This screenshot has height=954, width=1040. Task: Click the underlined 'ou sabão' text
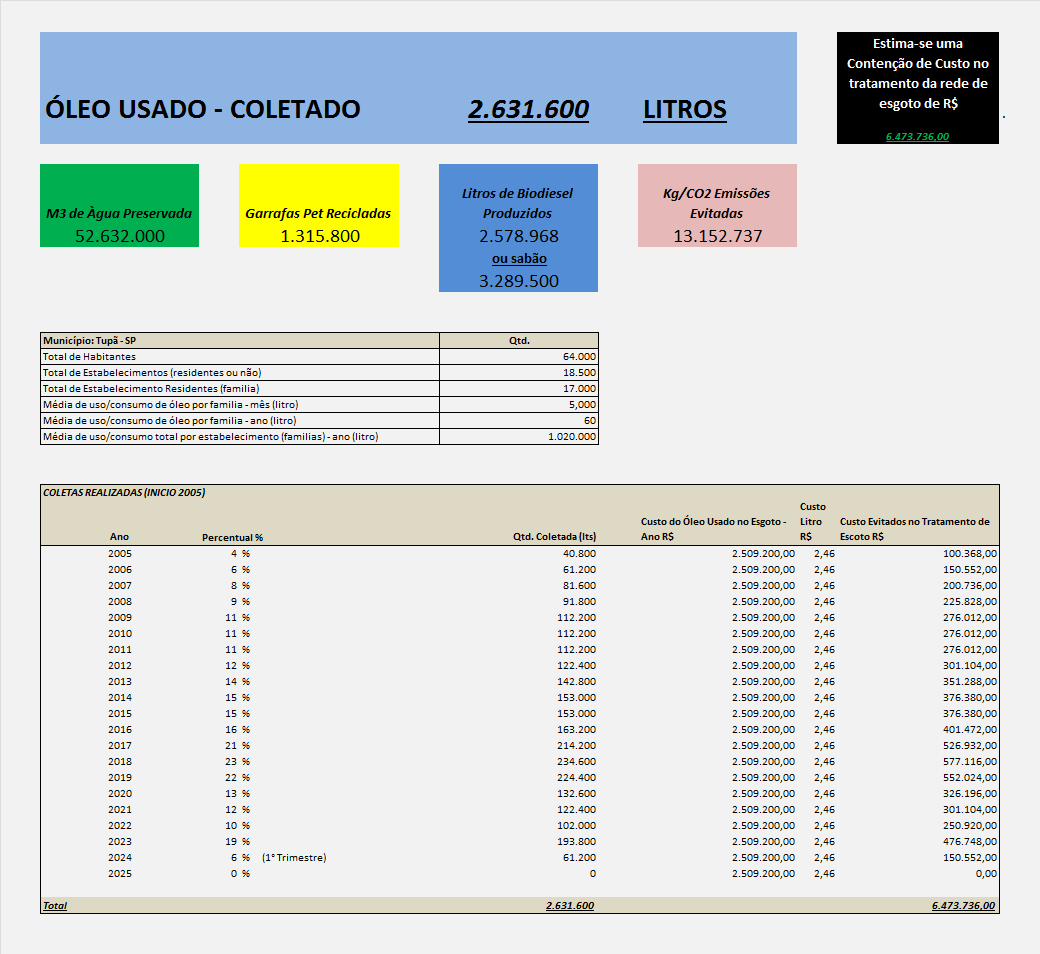pos(518,259)
